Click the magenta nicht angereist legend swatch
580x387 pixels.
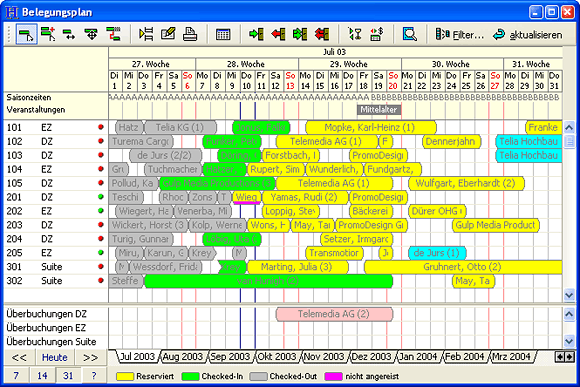tap(333, 376)
